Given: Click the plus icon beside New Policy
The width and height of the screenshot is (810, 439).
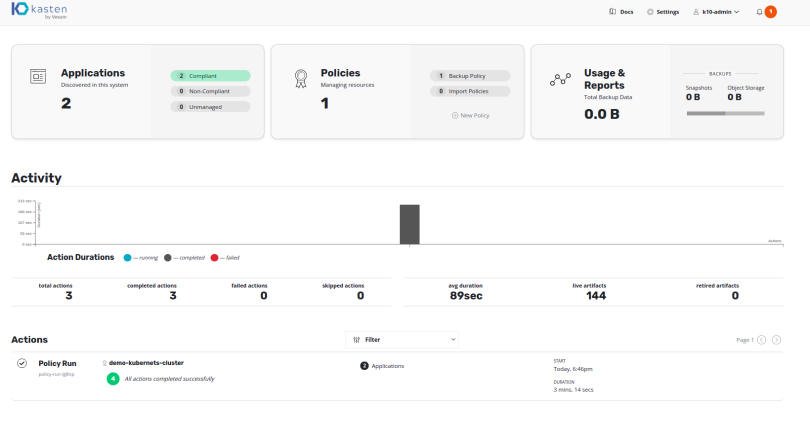Looking at the screenshot, I should click(x=455, y=116).
